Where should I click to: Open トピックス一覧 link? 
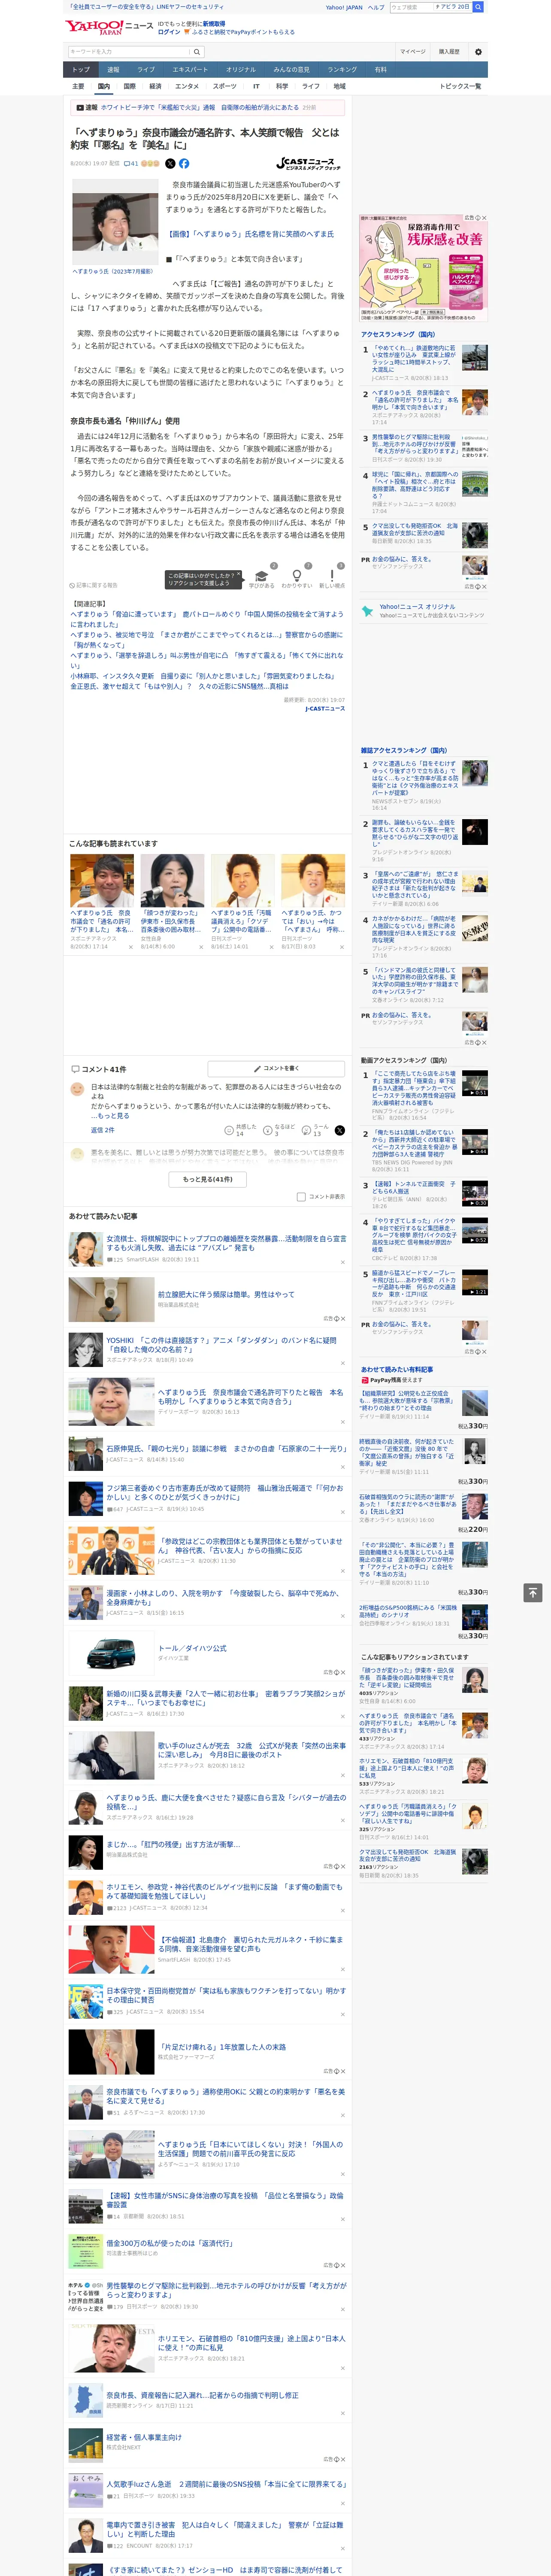(x=460, y=86)
